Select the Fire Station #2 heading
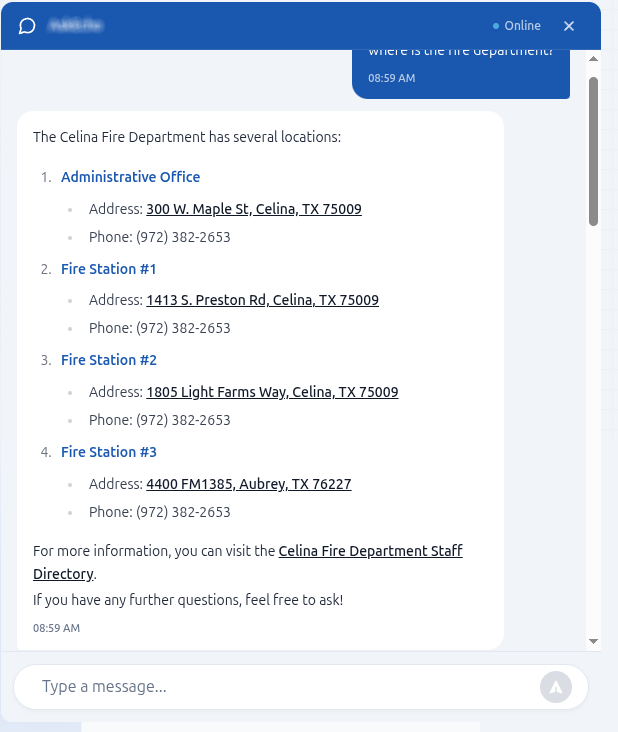 click(x=109, y=360)
